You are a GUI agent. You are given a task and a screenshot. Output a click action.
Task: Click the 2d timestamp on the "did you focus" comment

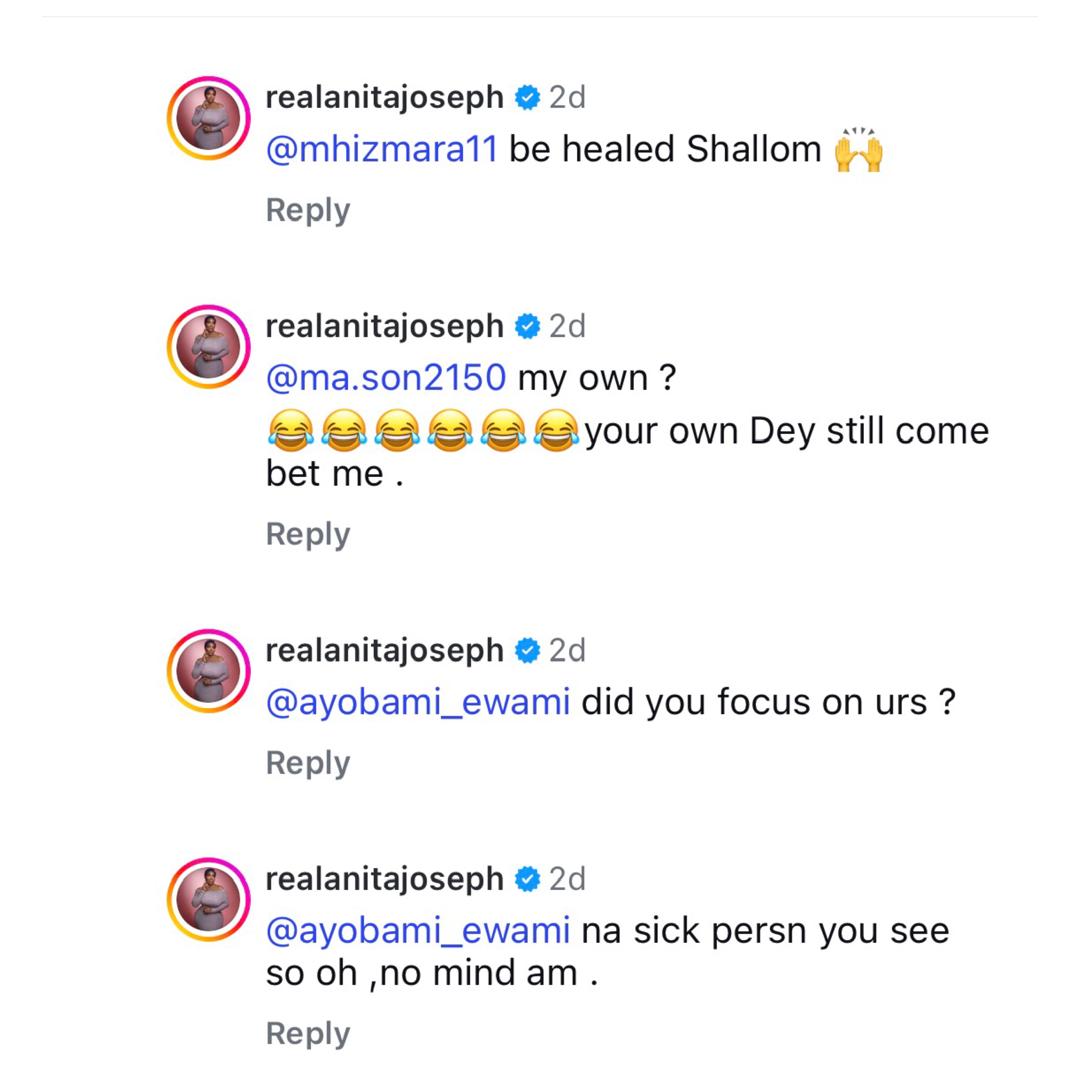pyautogui.click(x=567, y=651)
